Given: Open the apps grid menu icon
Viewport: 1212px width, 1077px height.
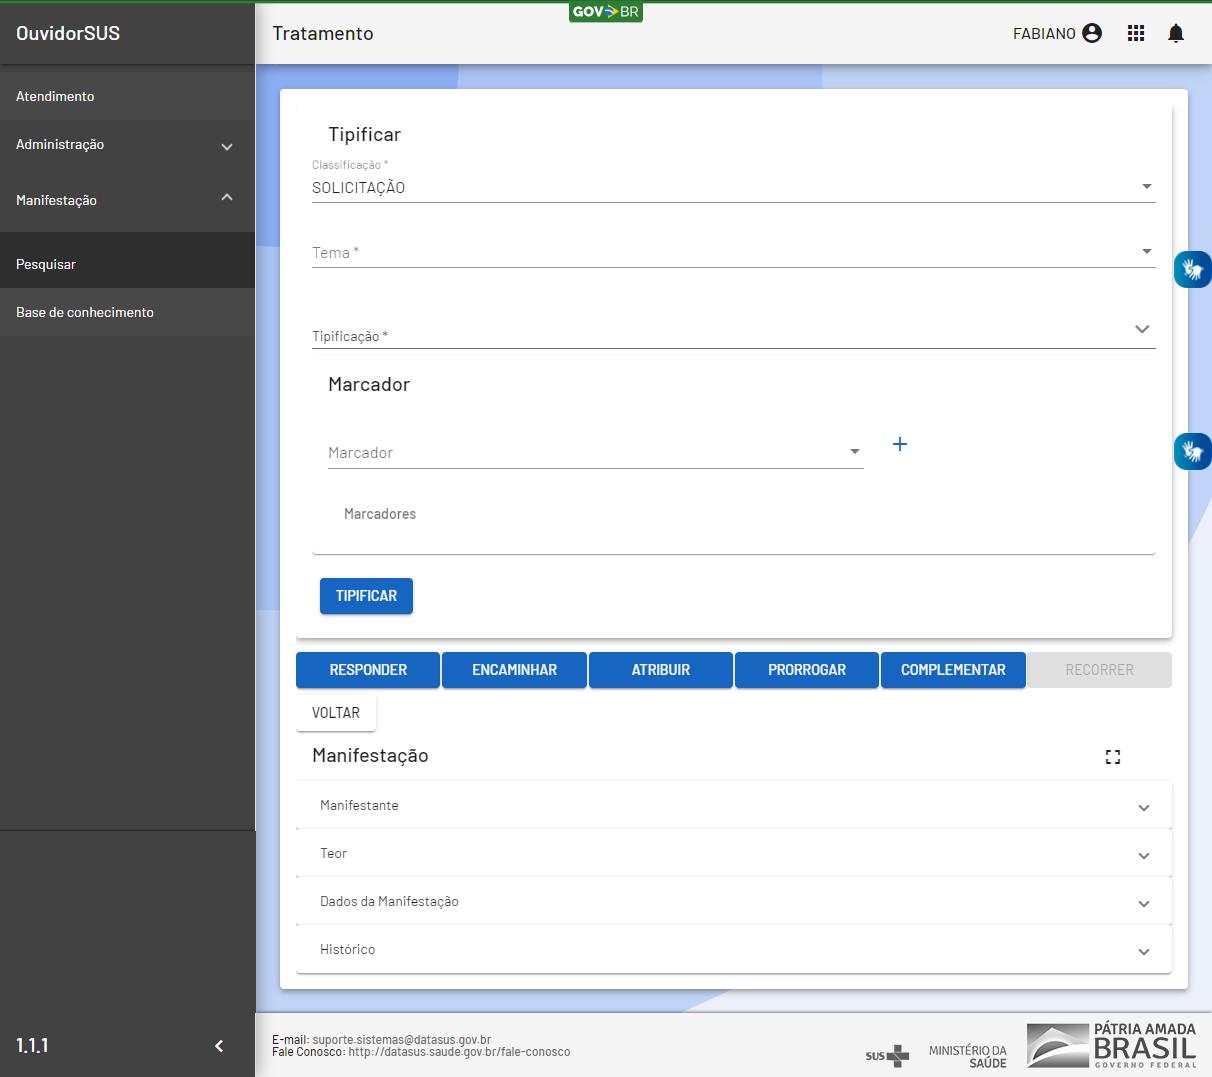Looking at the screenshot, I should click(1136, 33).
